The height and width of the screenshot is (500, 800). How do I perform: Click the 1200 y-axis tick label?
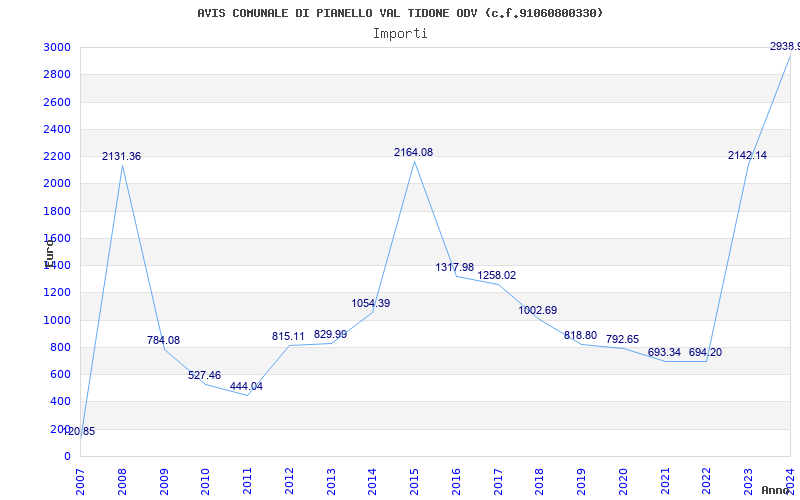[57, 293]
